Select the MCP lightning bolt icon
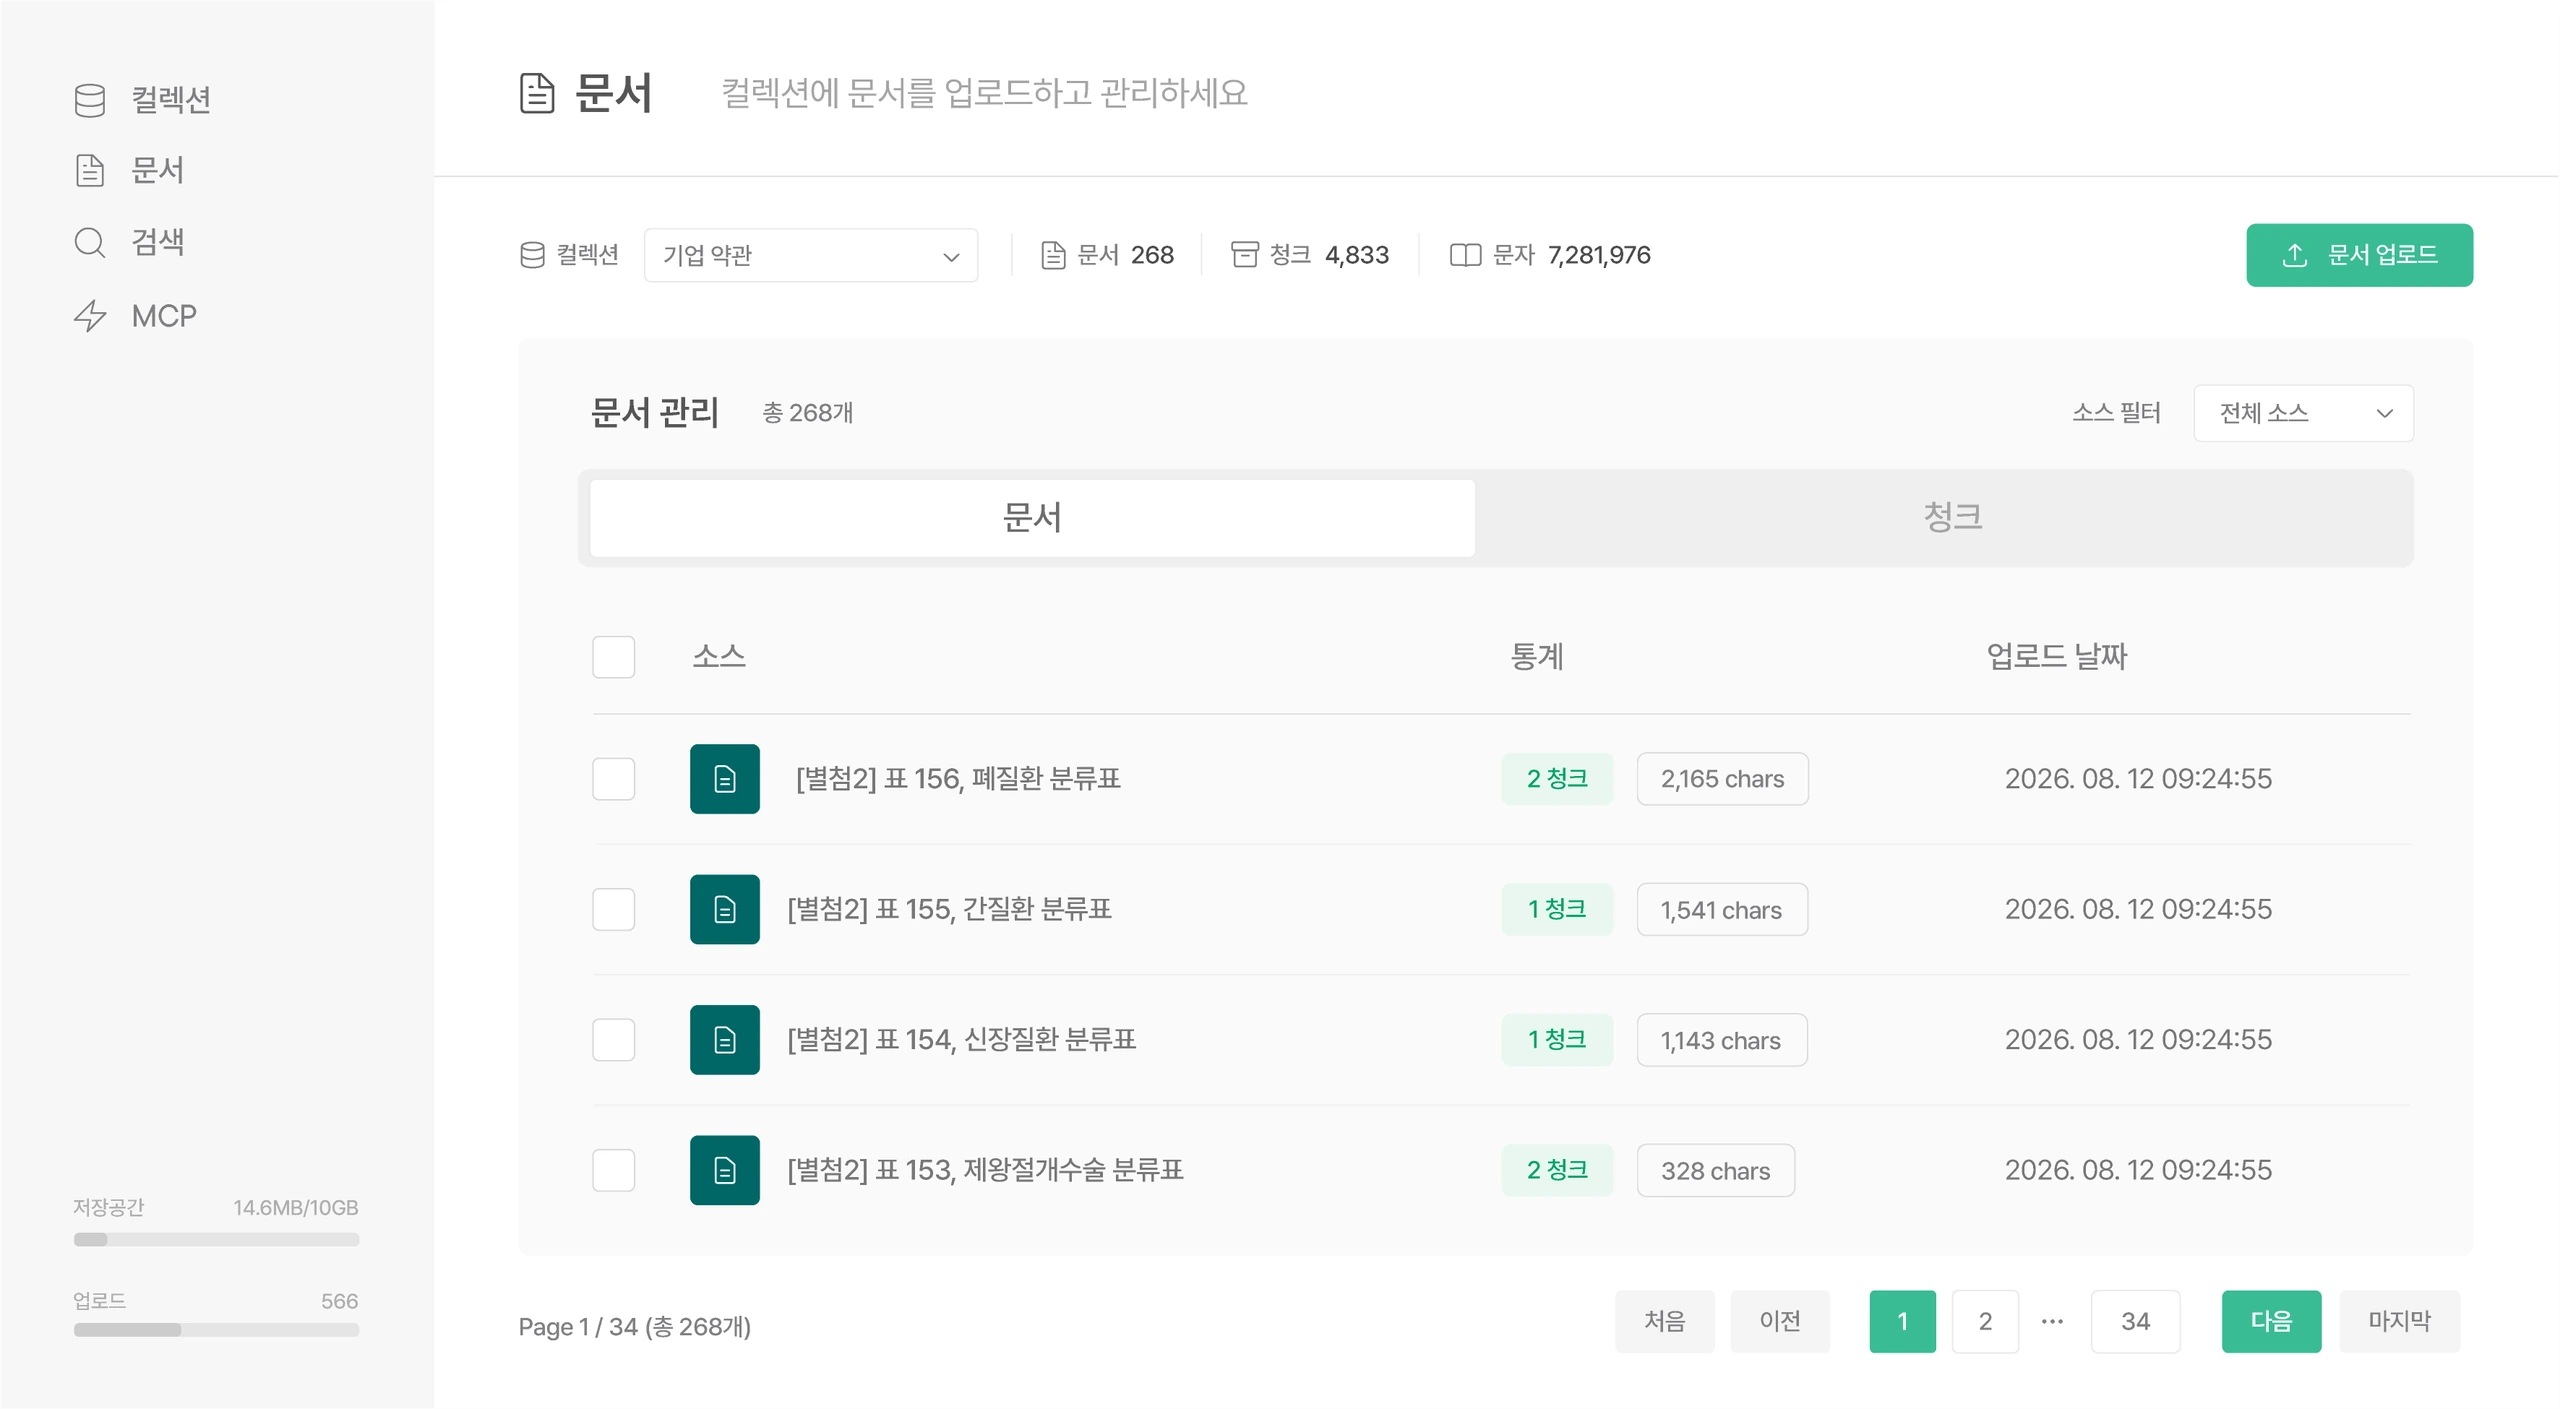Screen dimensions: 2560x1409 point(90,316)
